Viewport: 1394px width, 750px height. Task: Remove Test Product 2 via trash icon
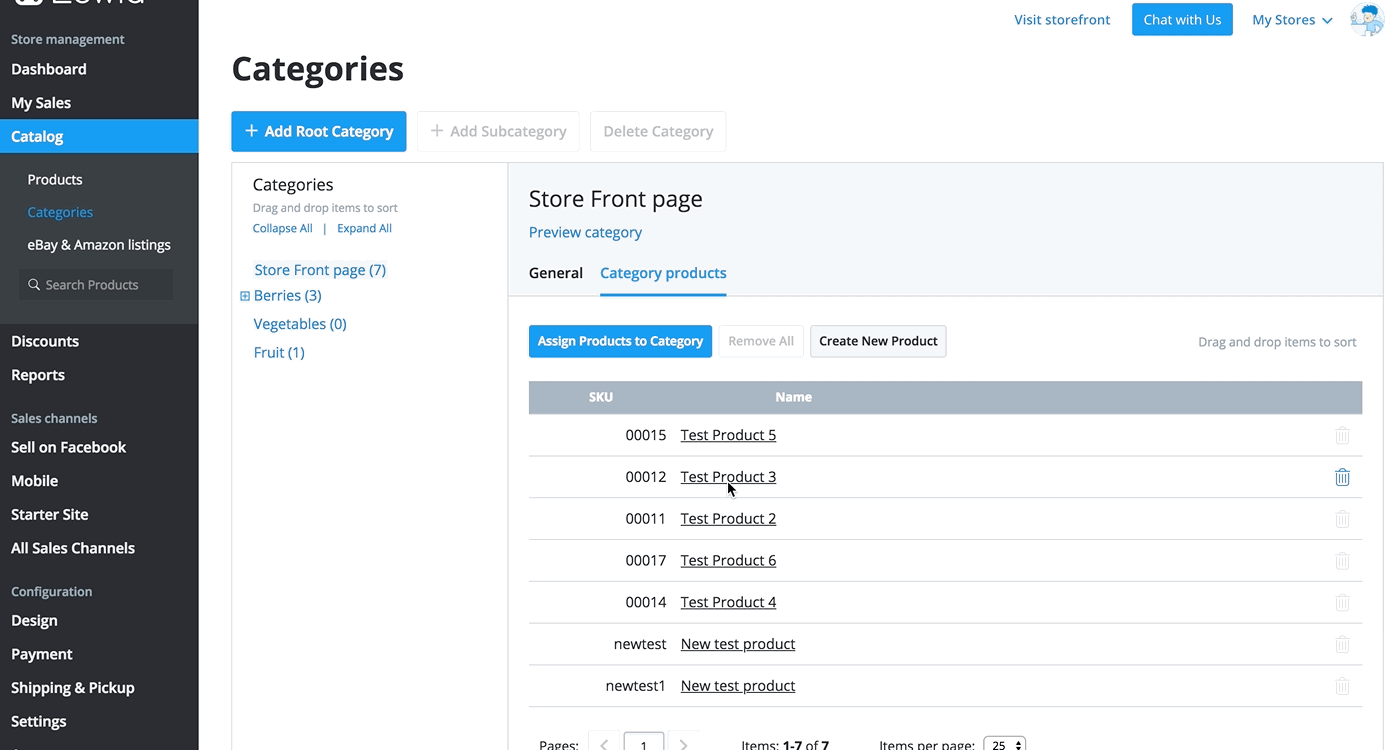click(1342, 519)
